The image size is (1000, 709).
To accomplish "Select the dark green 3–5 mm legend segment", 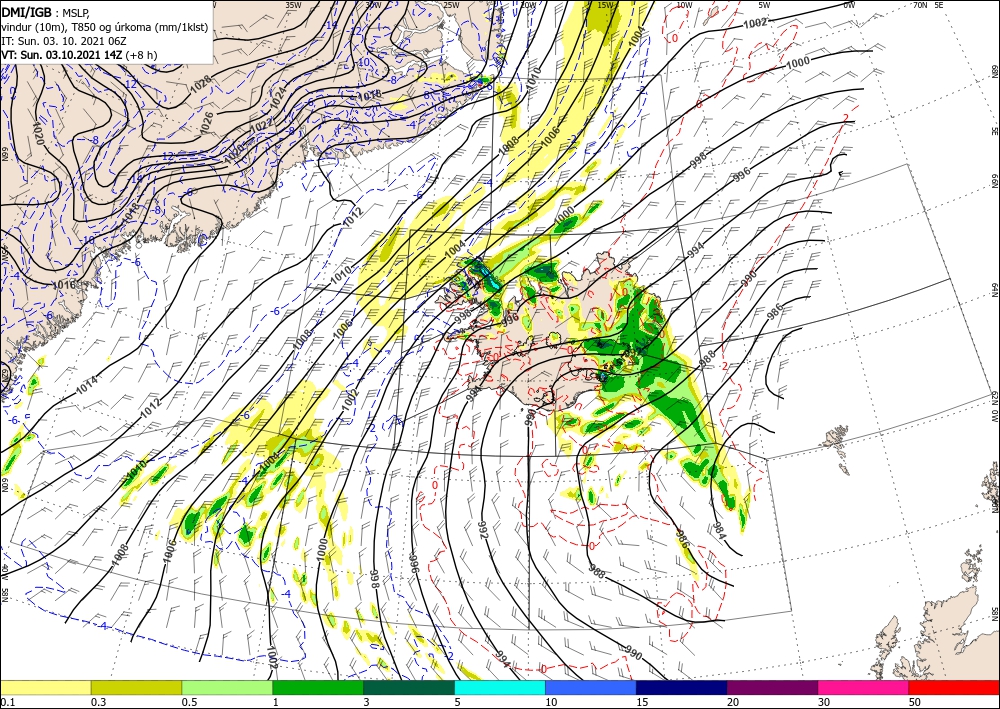I will point(409,687).
